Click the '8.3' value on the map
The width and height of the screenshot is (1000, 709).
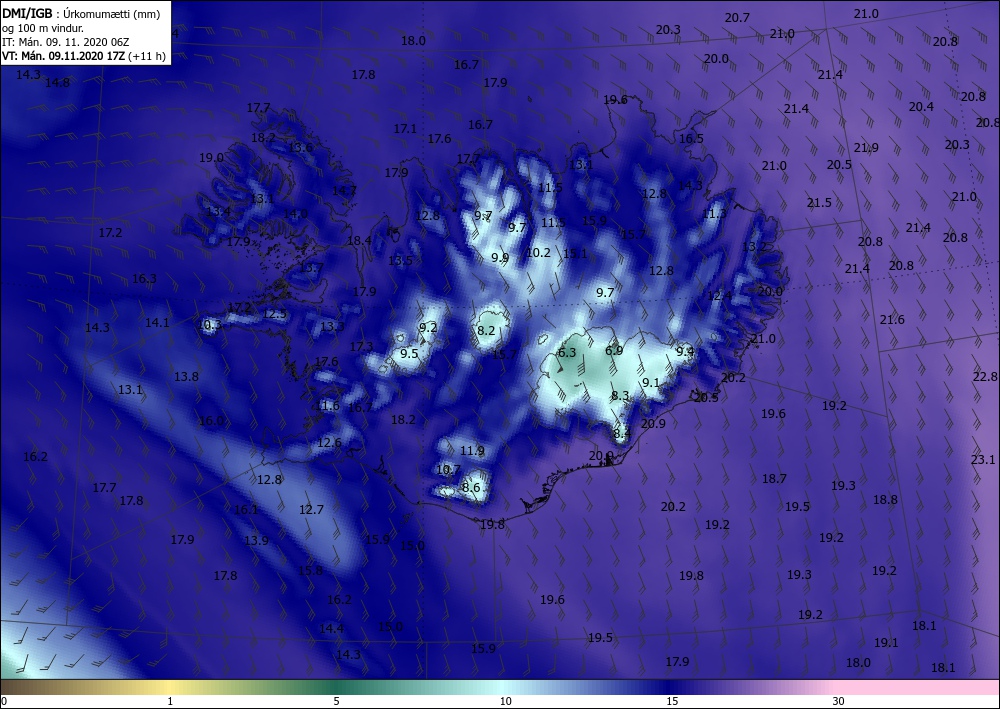[620, 396]
